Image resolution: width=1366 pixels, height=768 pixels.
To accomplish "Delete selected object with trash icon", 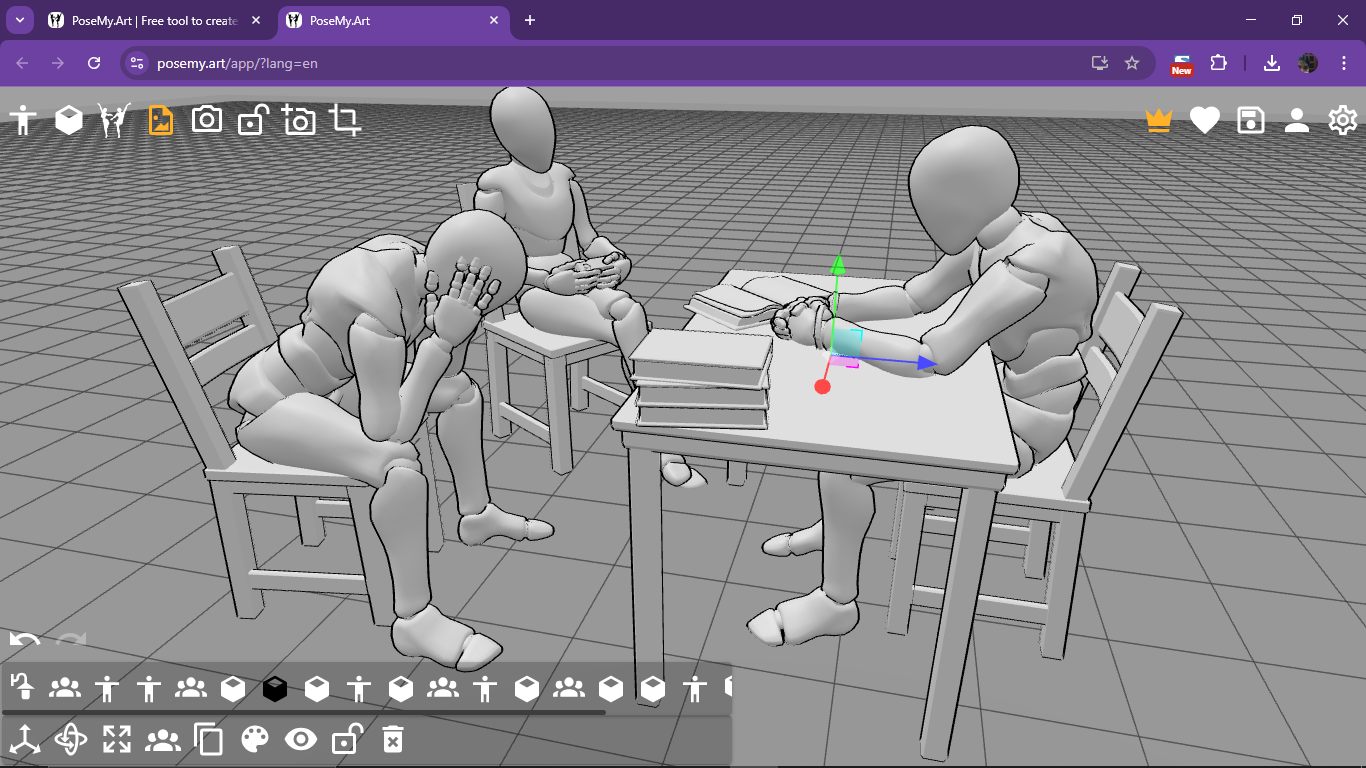I will click(393, 740).
